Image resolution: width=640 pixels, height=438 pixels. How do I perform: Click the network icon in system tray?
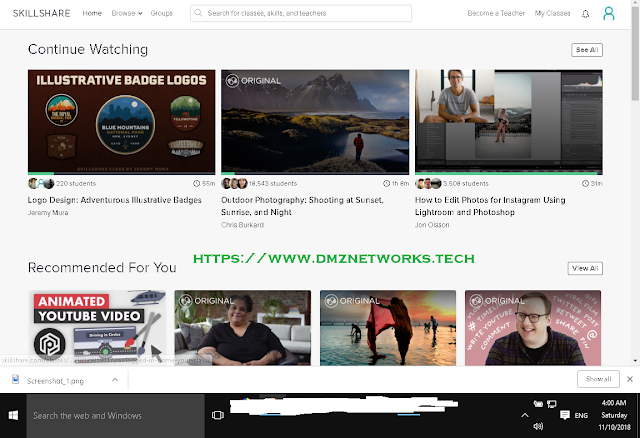tap(551, 404)
